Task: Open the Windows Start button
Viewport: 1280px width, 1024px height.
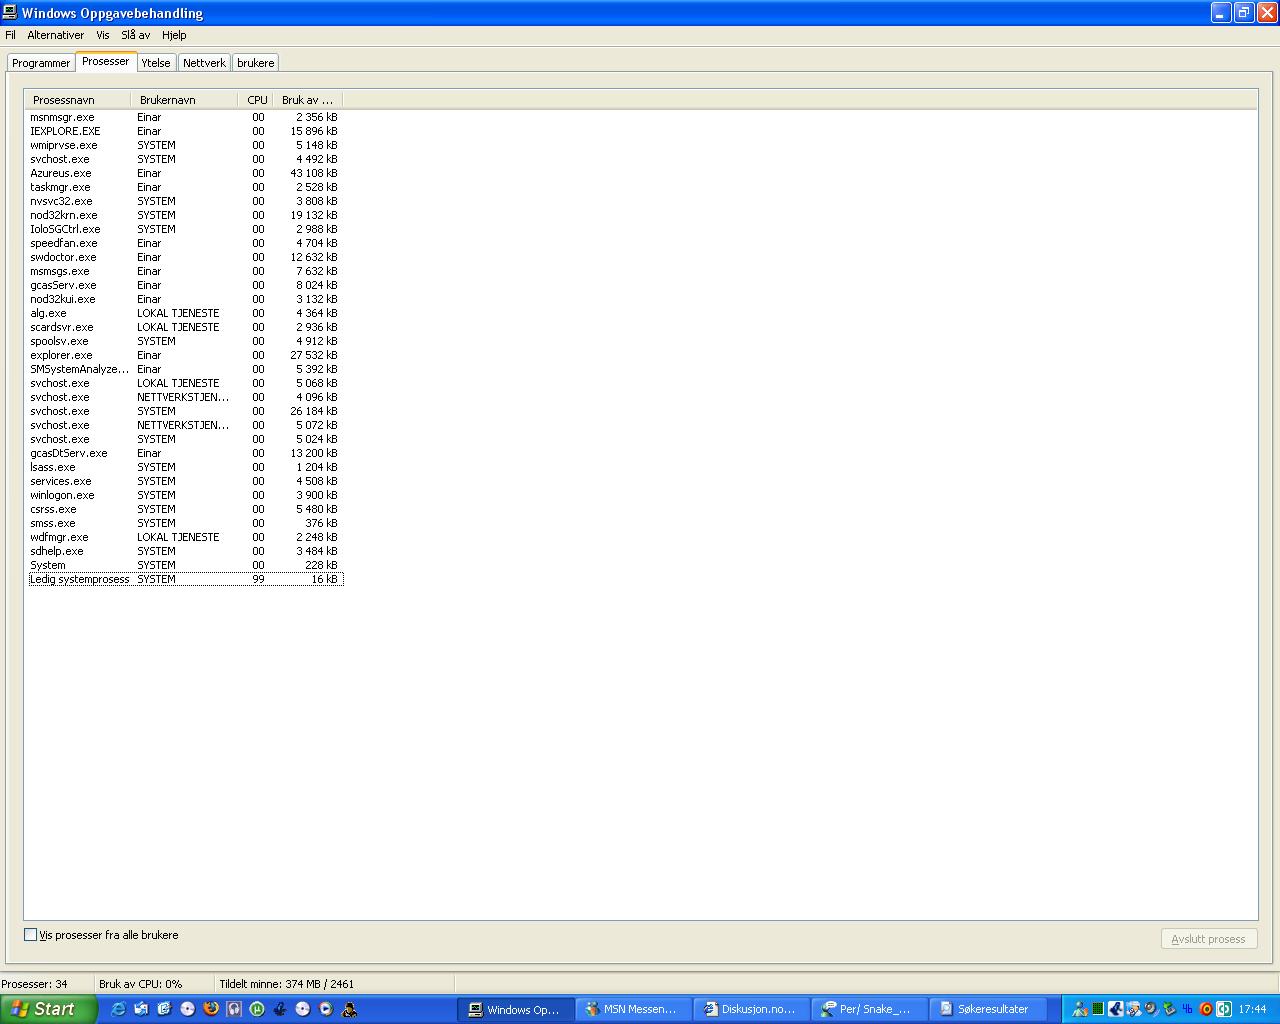Action: click(48, 1009)
